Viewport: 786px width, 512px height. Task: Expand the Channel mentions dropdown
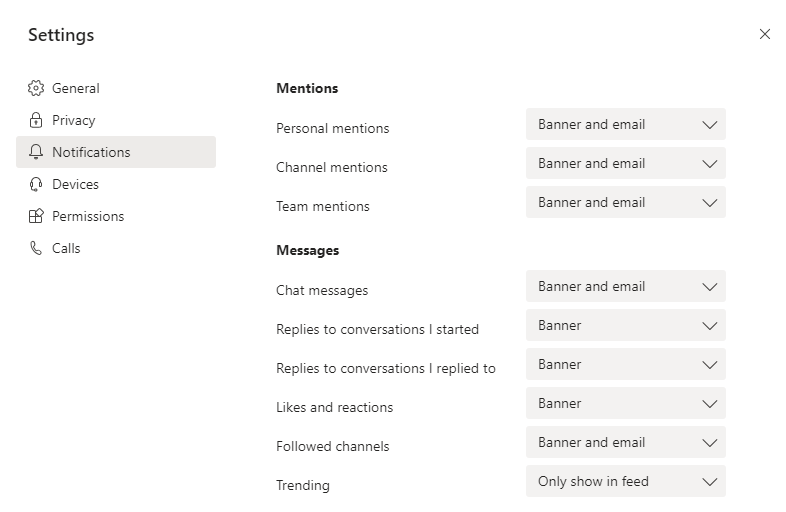(626, 163)
